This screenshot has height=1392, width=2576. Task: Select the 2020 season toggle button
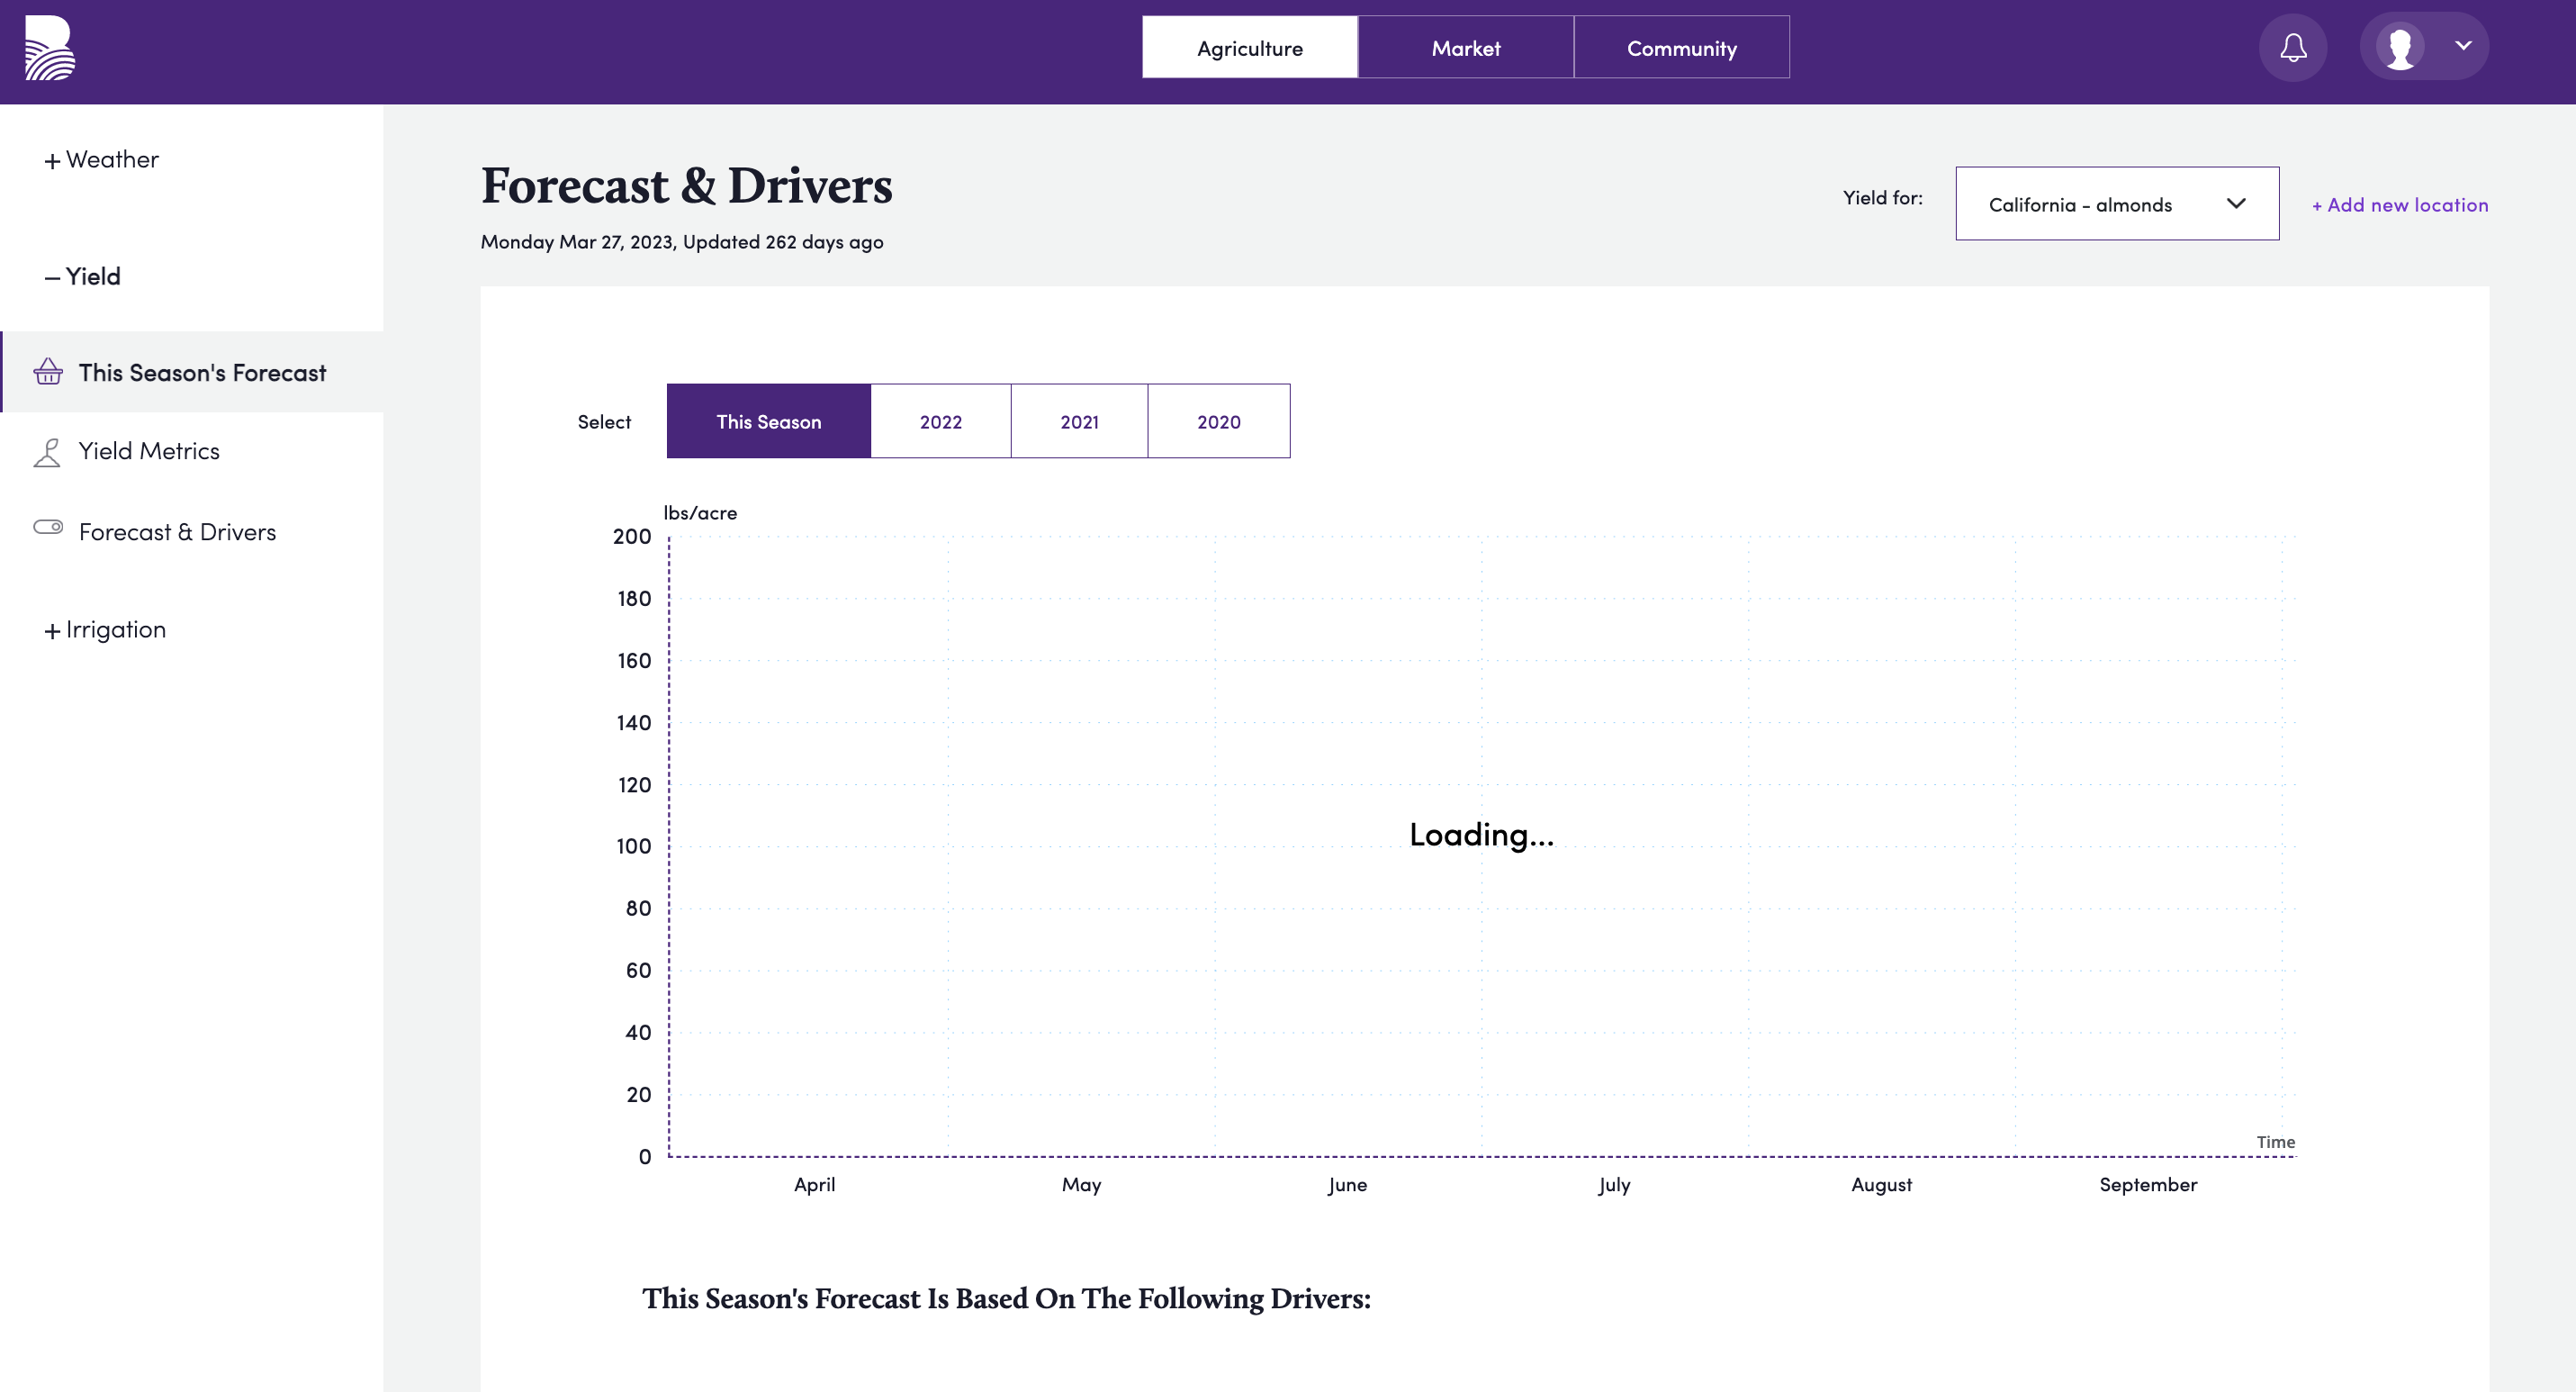[x=1218, y=420]
